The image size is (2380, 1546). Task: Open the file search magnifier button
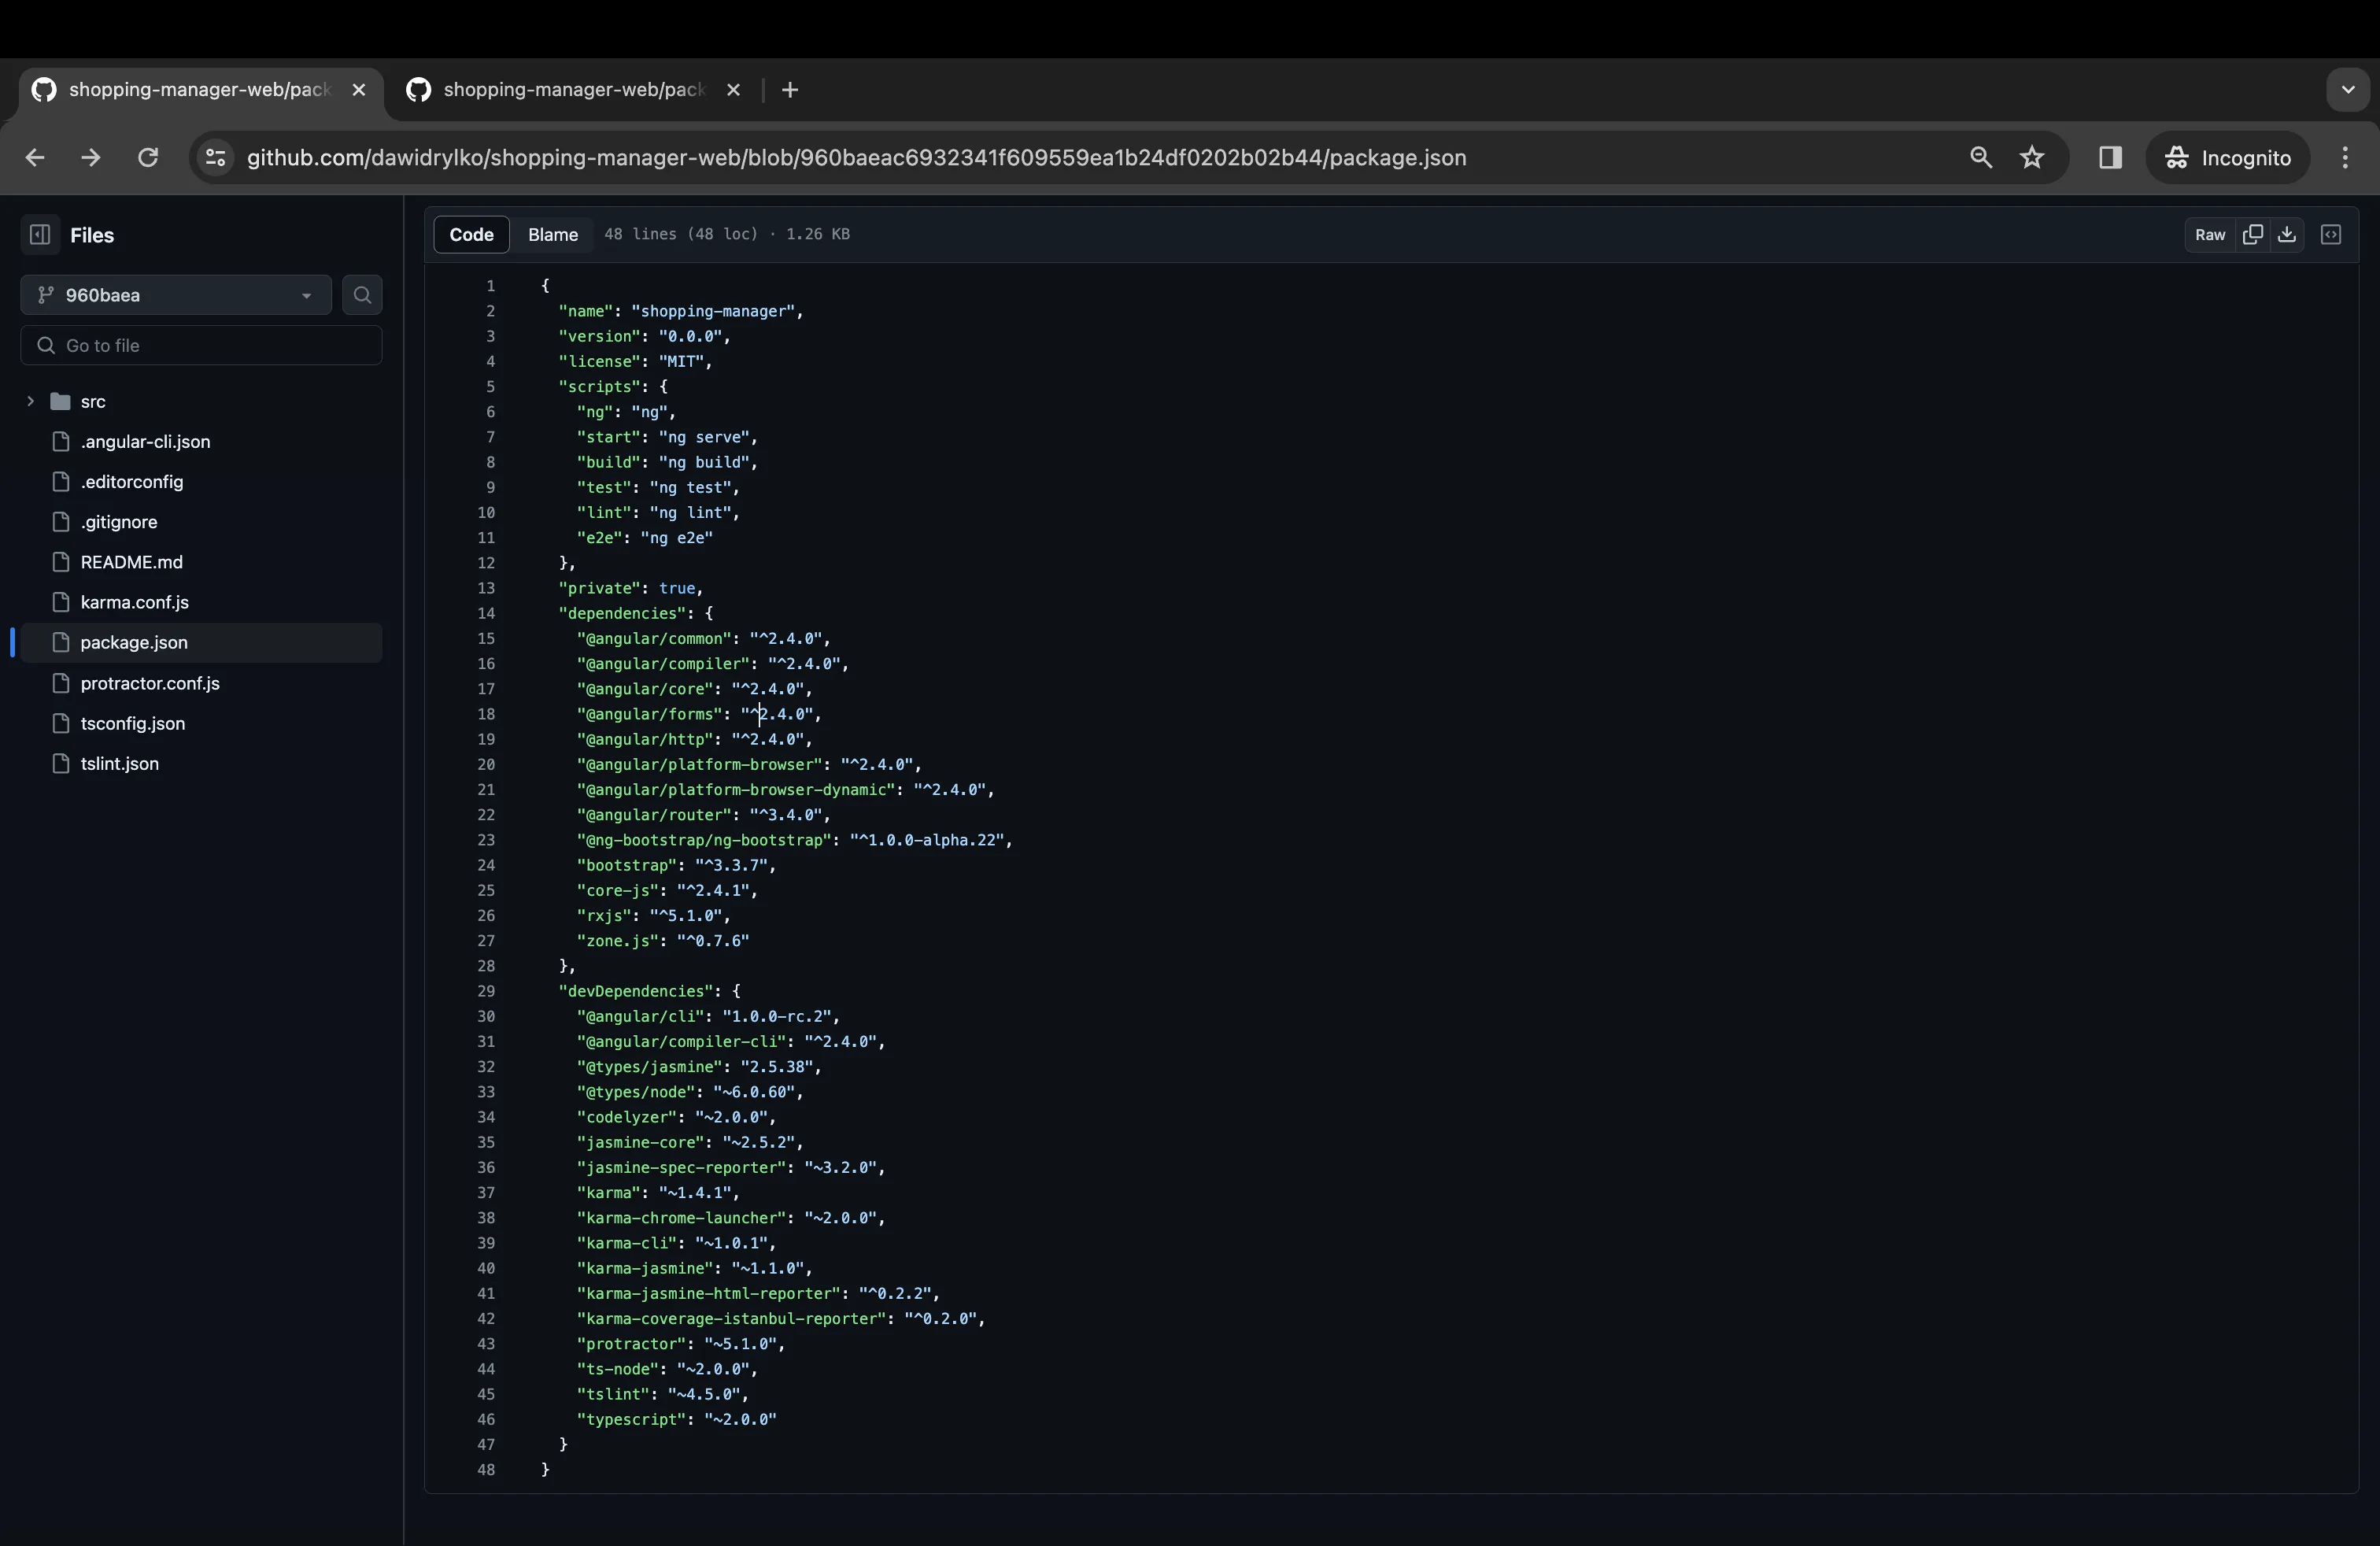point(362,295)
